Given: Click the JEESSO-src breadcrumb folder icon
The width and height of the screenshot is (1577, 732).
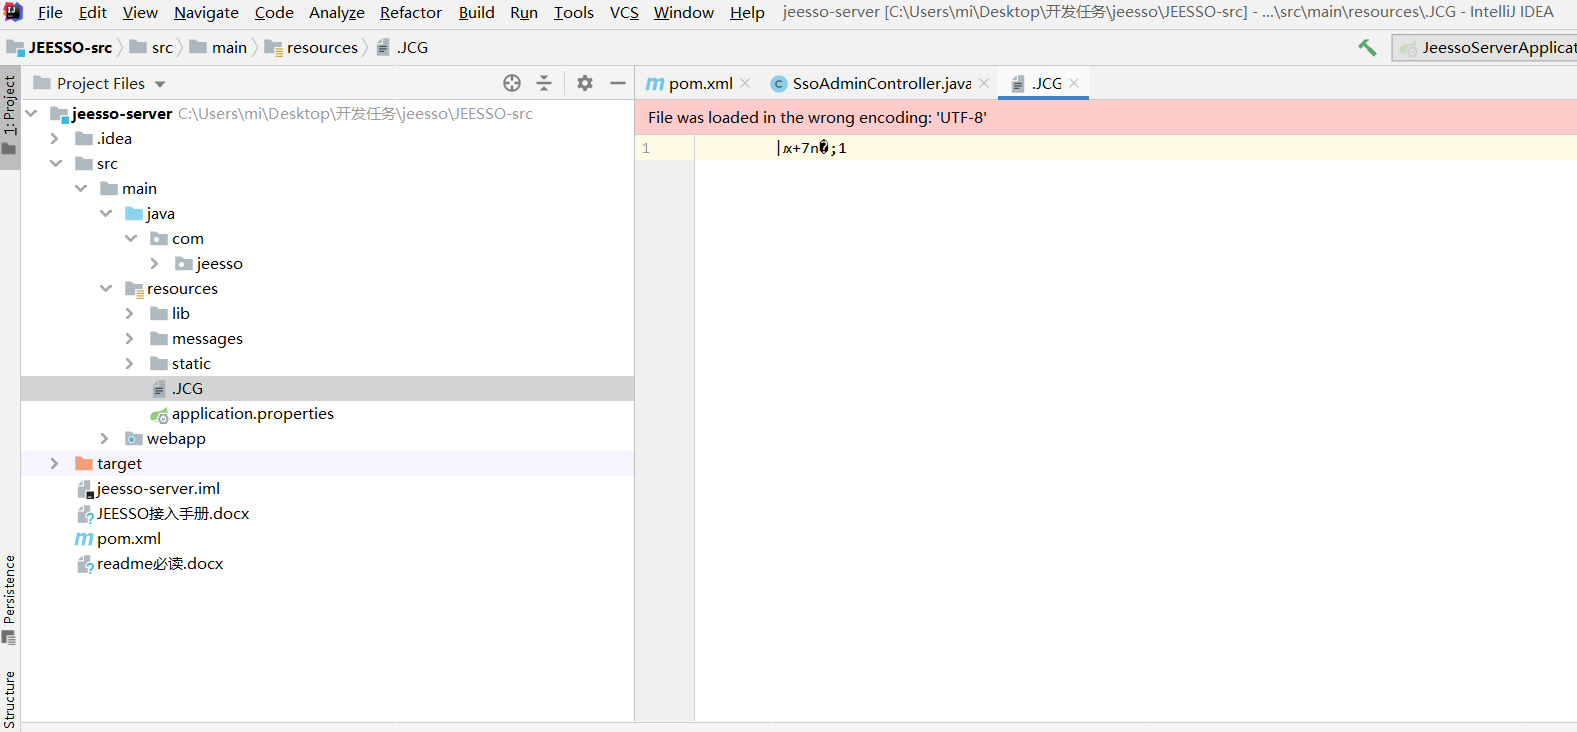Looking at the screenshot, I should (15, 48).
